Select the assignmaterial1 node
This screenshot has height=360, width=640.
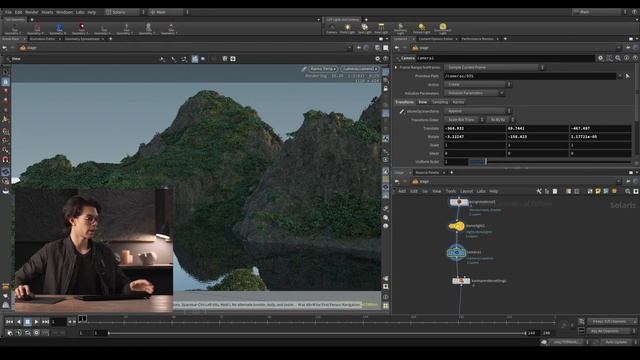pyautogui.click(x=459, y=202)
